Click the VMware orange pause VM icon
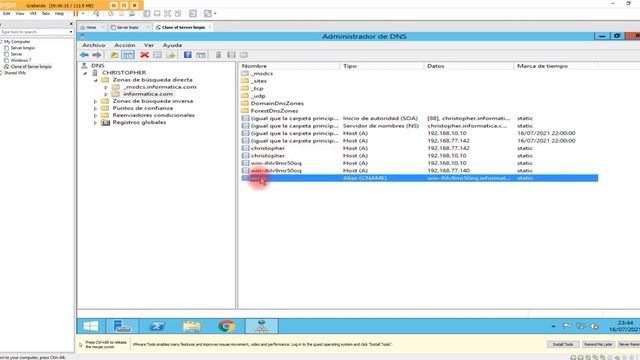The height and width of the screenshot is (360, 640). pos(76,13)
